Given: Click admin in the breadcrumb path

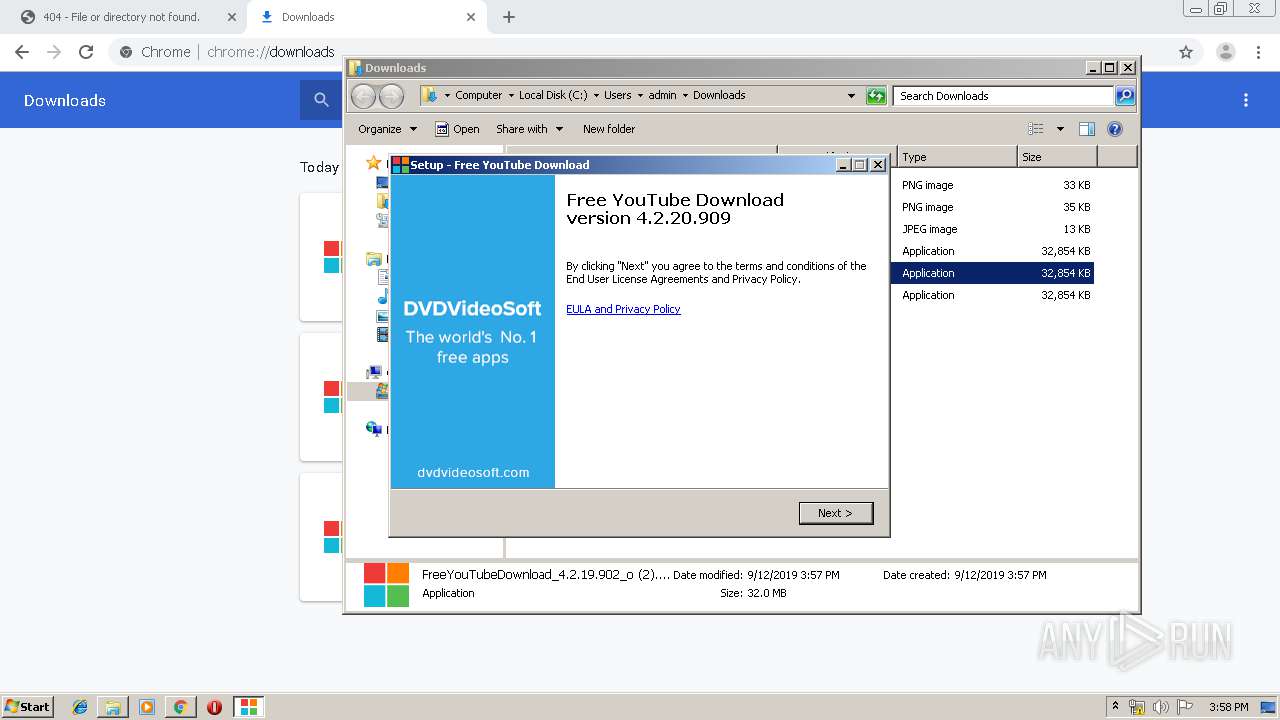Looking at the screenshot, I should coord(662,96).
